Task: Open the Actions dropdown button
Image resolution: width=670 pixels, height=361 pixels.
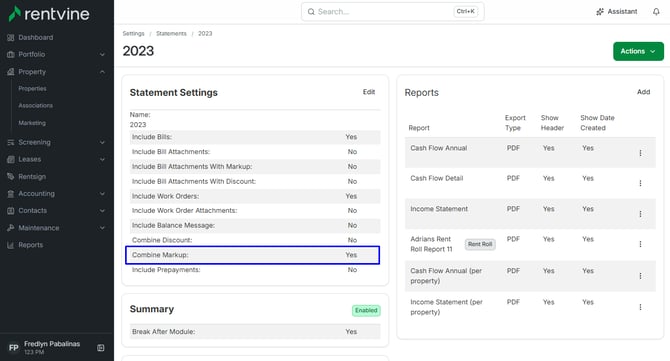Action: tap(638, 51)
